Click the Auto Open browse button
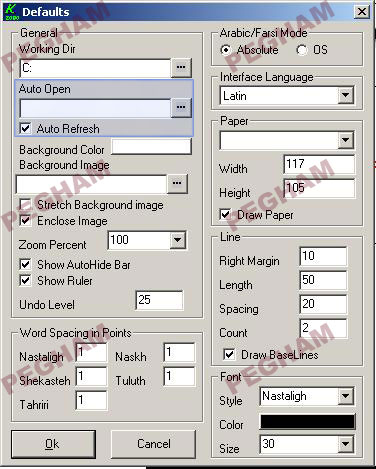 (x=181, y=107)
